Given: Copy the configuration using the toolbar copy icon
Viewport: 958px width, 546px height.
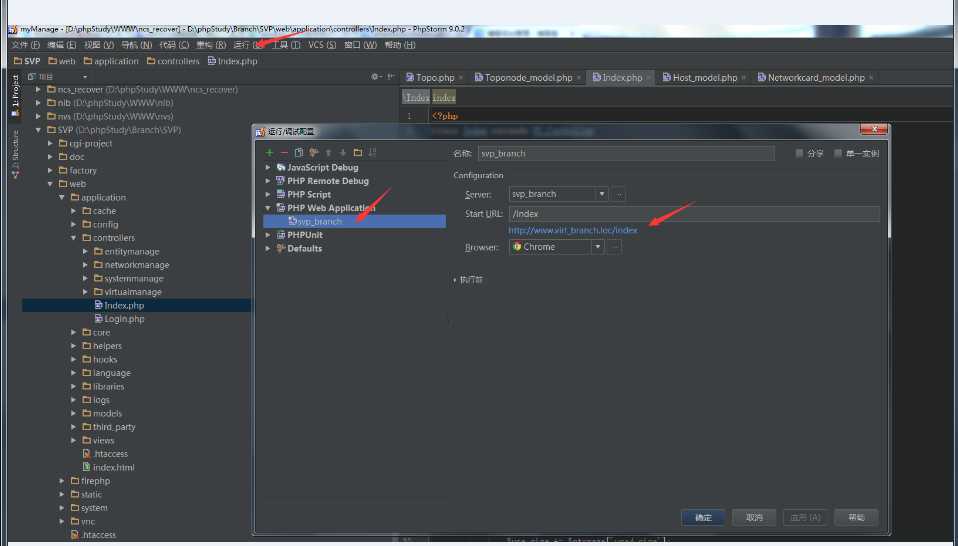Looking at the screenshot, I should pos(299,153).
